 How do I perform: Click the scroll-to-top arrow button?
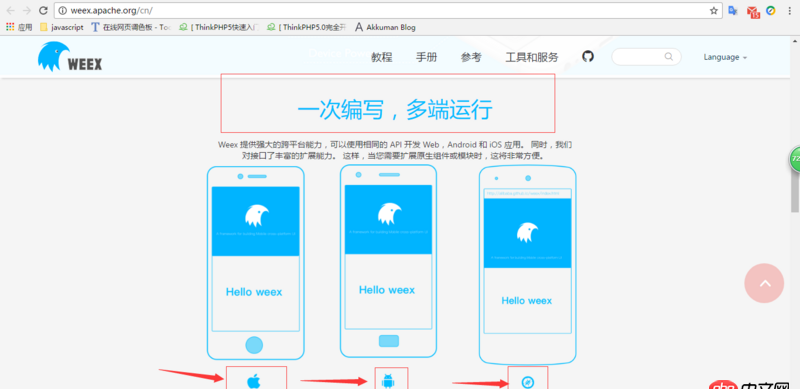pos(764,283)
